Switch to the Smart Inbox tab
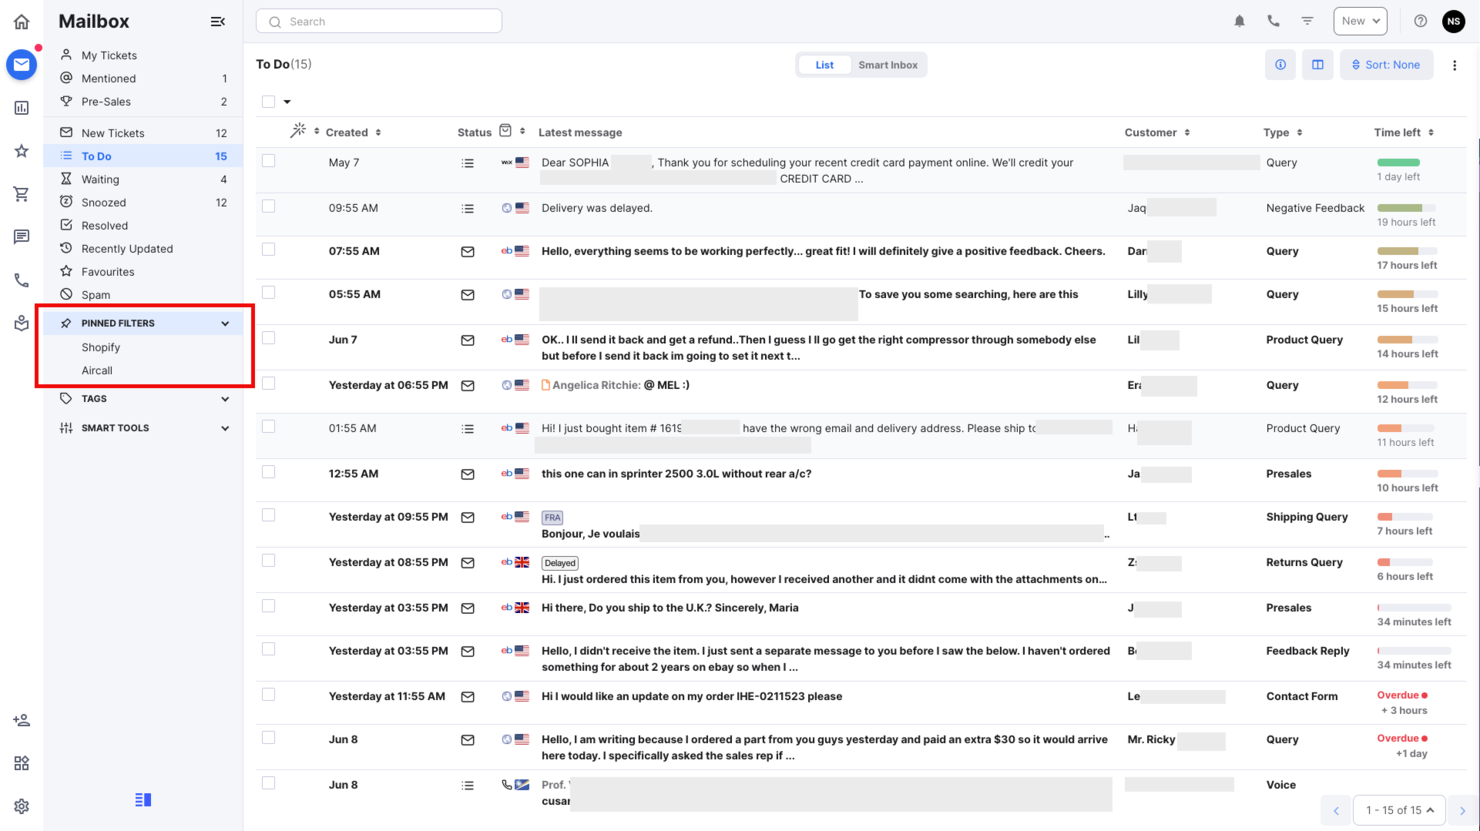 (x=888, y=64)
